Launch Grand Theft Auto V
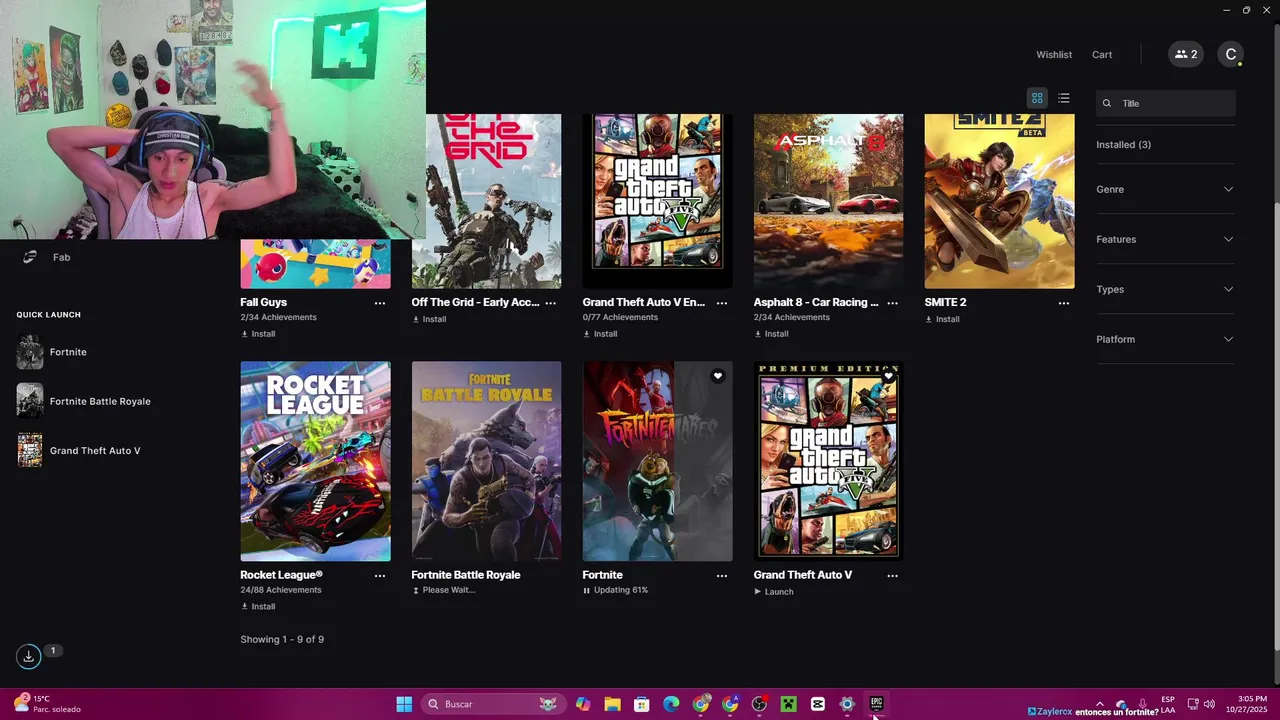The height and width of the screenshot is (720, 1280). (773, 592)
